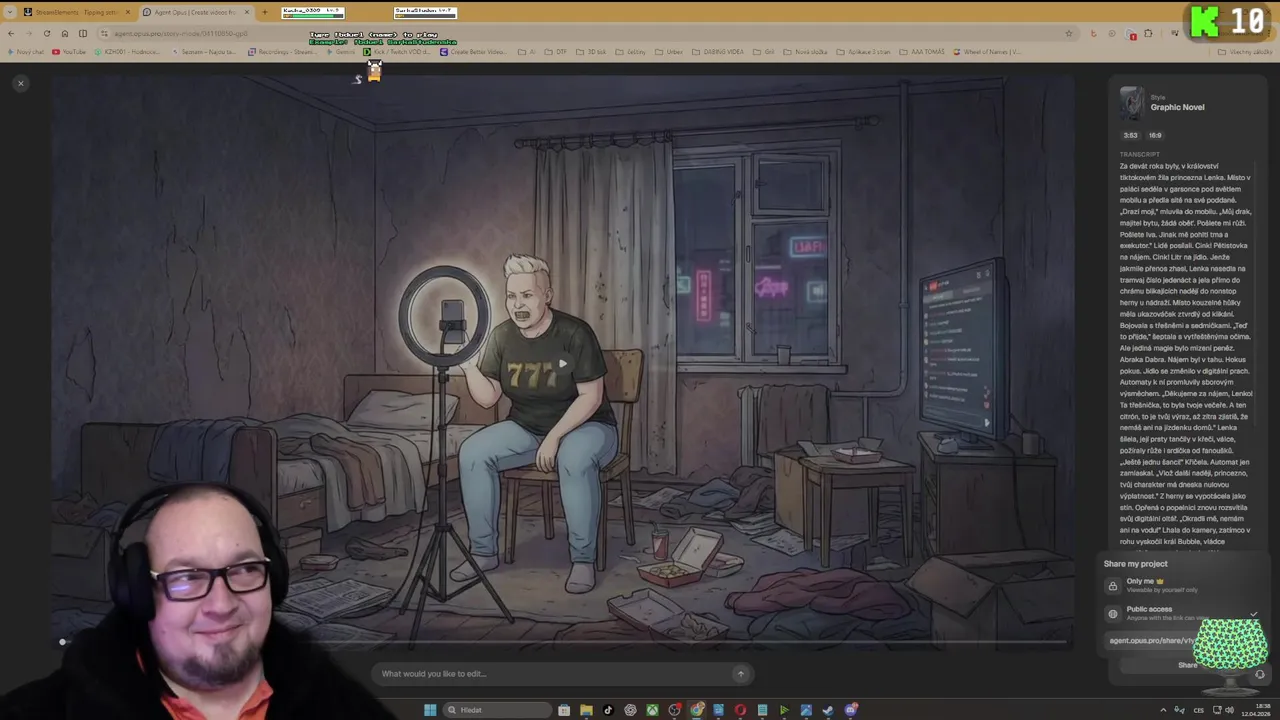This screenshot has width=1280, height=720.
Task: Open the volume control in system tray
Action: click(x=1229, y=710)
